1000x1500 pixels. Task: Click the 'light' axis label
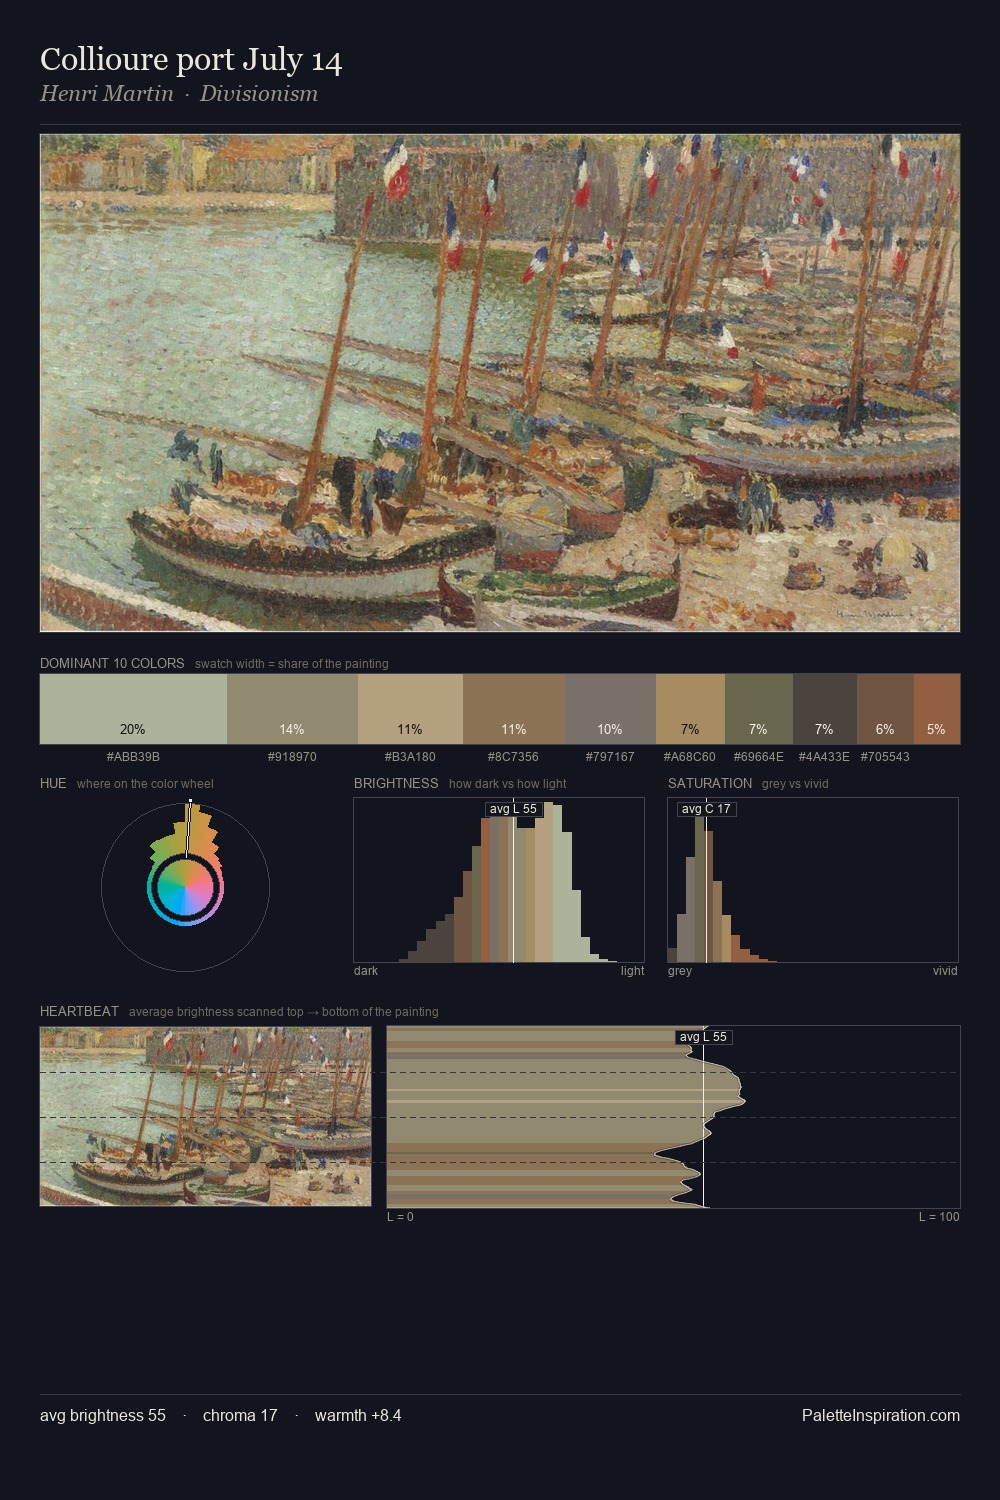pyautogui.click(x=632, y=971)
